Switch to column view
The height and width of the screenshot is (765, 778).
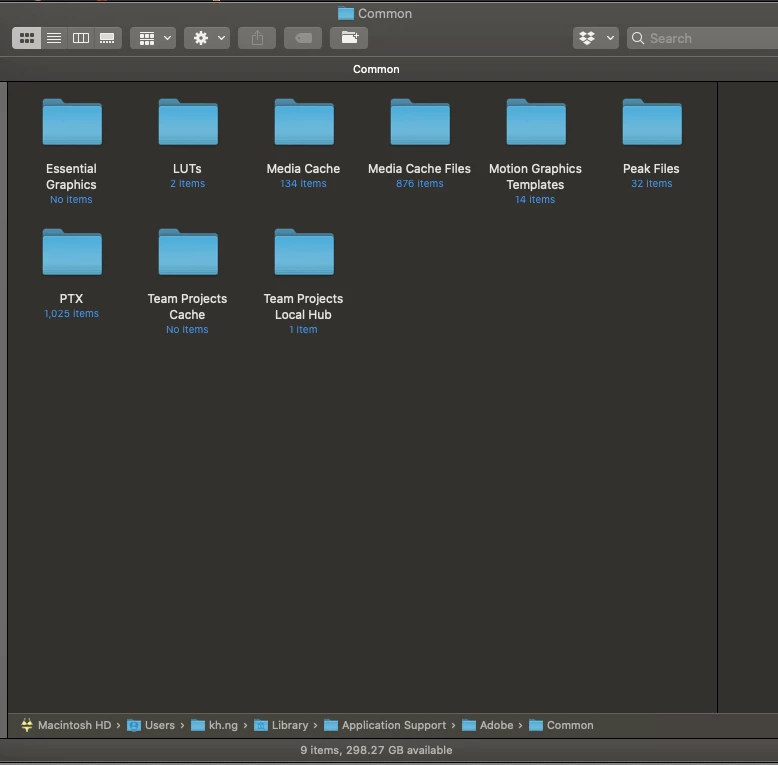click(x=81, y=38)
